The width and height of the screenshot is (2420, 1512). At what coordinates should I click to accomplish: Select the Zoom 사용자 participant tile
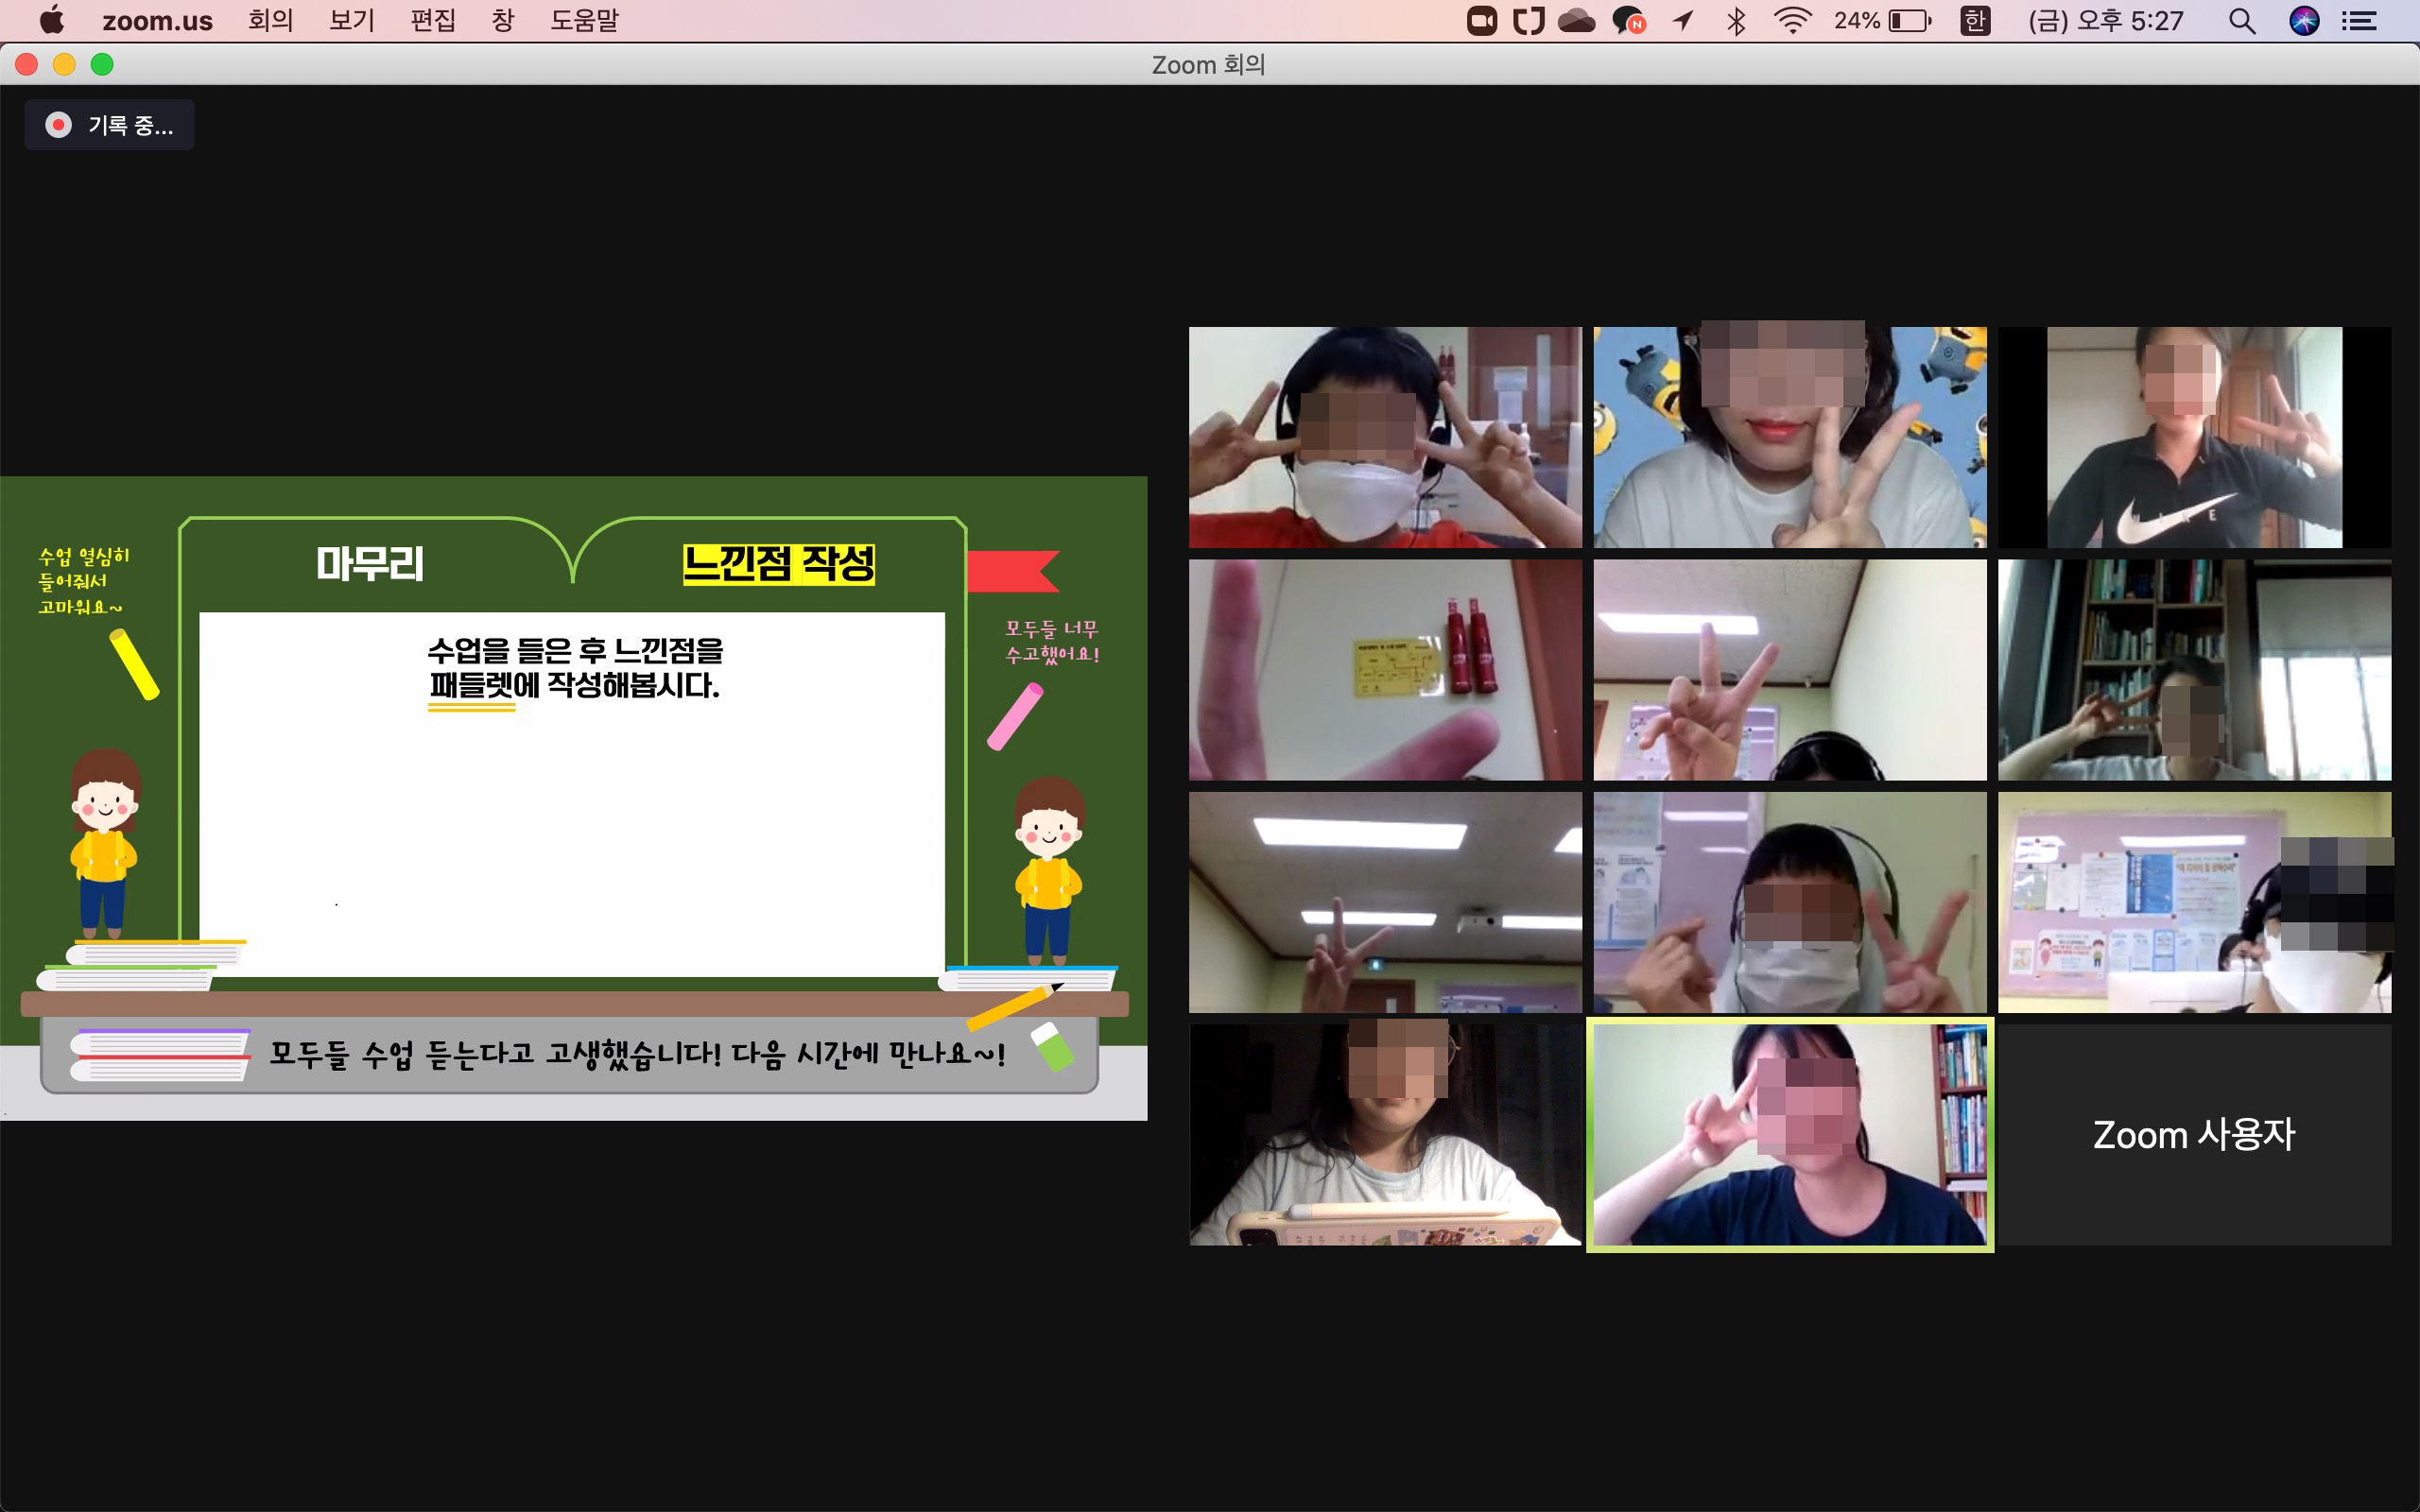2194,1134
